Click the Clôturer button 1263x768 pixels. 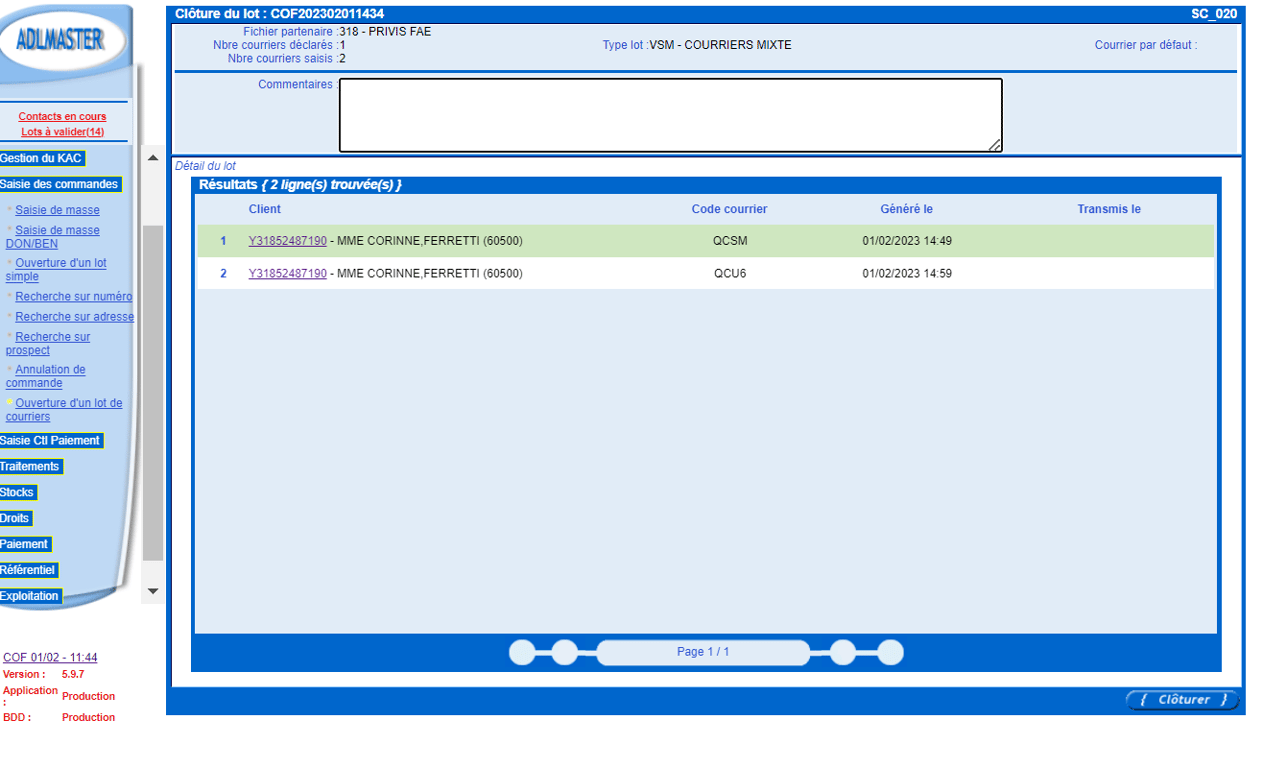(x=1182, y=700)
